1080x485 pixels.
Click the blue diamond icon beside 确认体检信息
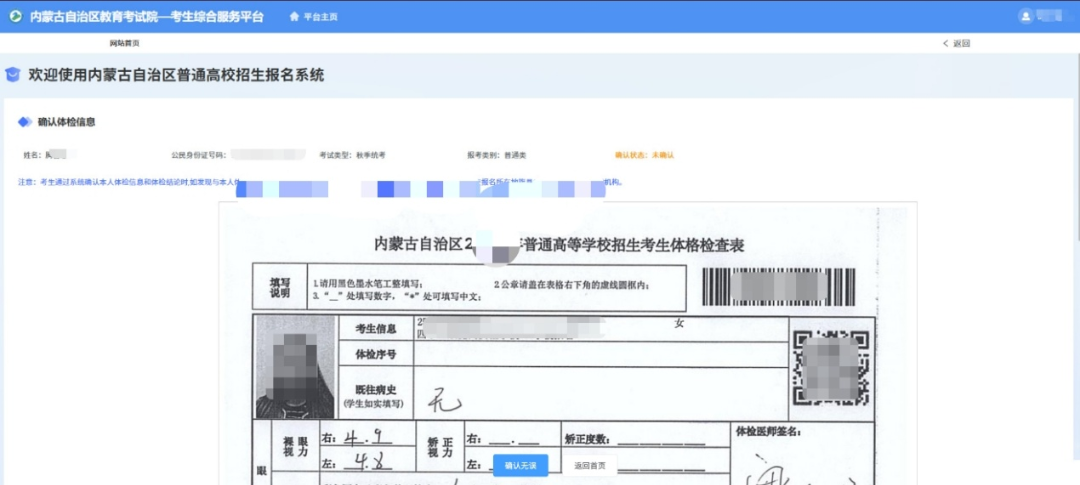tap(25, 122)
